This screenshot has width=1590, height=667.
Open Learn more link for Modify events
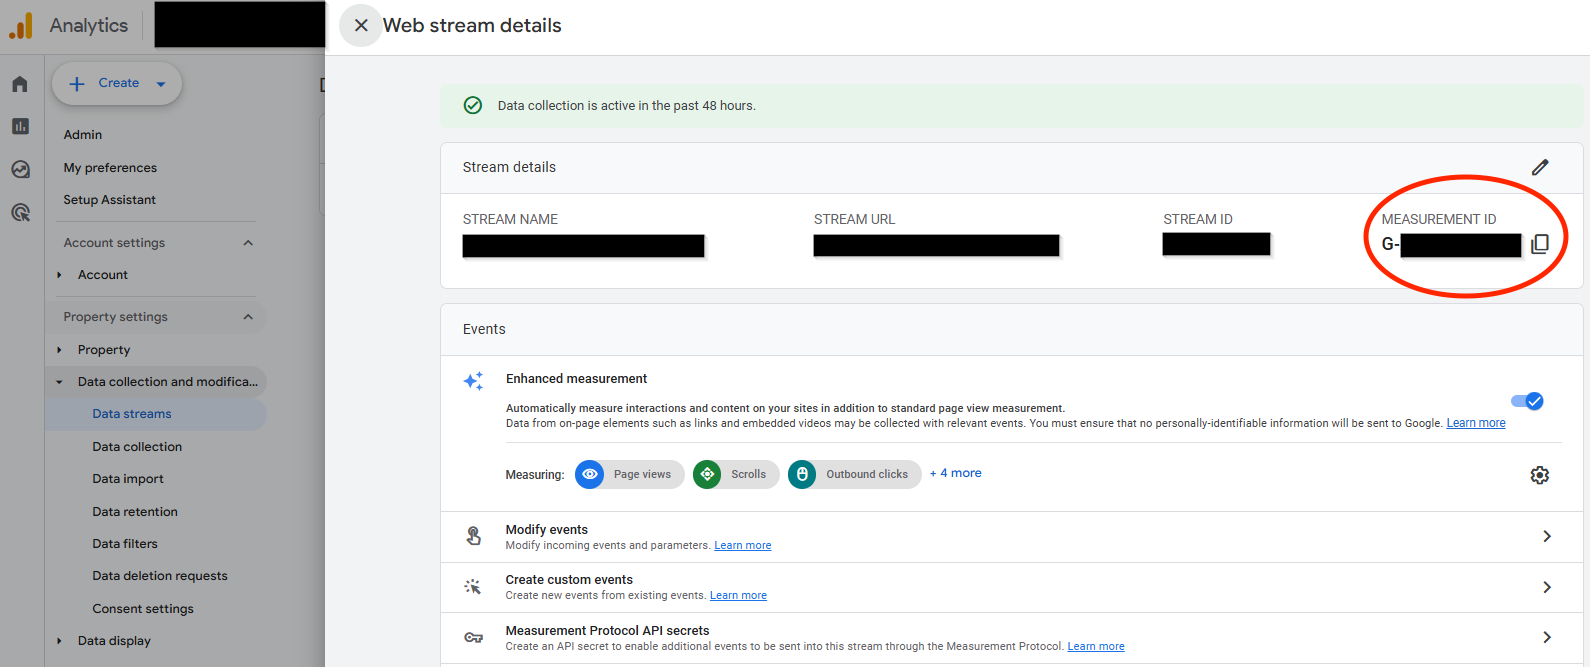click(x=743, y=545)
